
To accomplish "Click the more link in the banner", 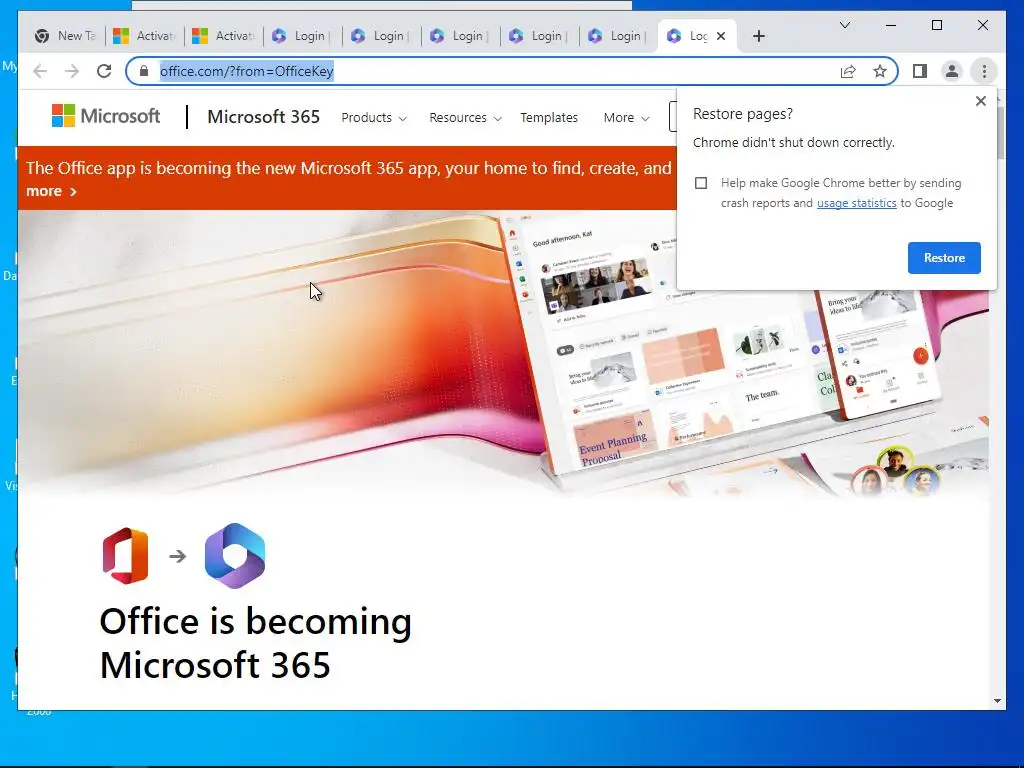I will tap(51, 191).
